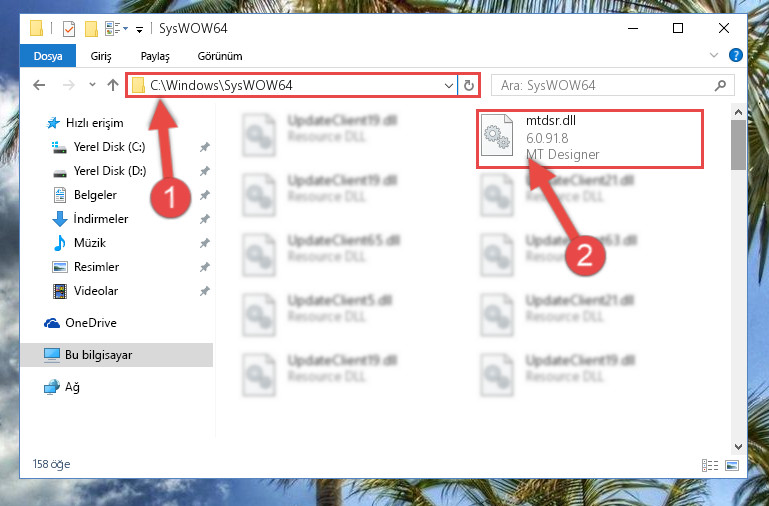Click the mtdsr.dll gear file icon
The height and width of the screenshot is (506, 769).
tap(497, 136)
